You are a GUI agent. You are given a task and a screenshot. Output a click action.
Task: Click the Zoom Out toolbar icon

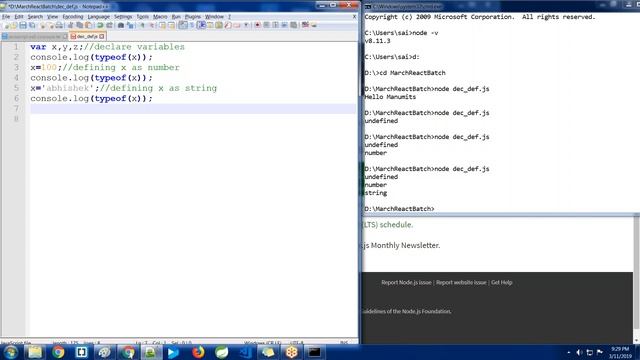151,25
